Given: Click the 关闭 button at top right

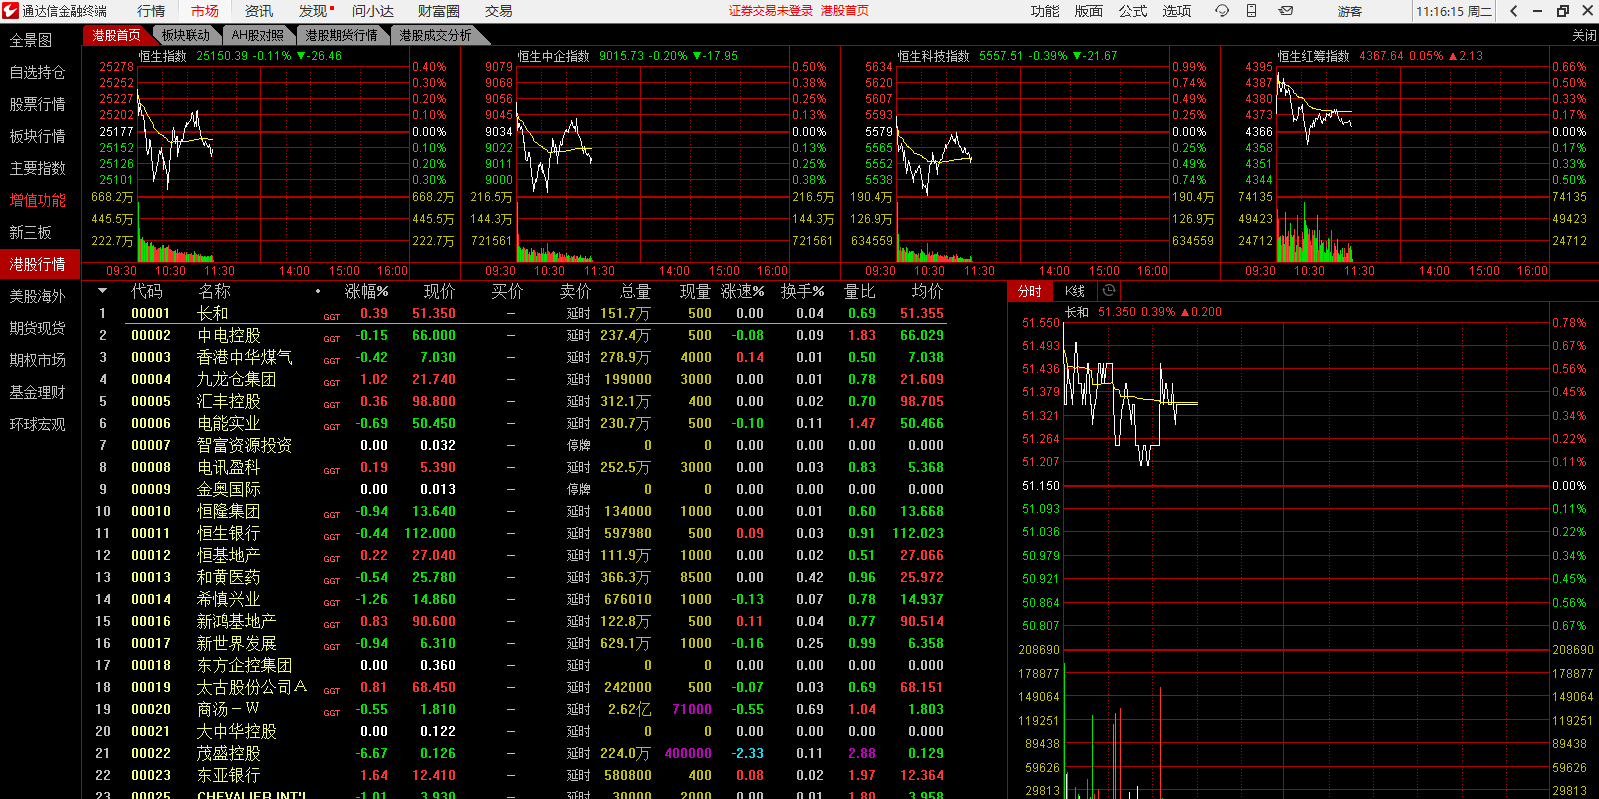Looking at the screenshot, I should [1584, 35].
